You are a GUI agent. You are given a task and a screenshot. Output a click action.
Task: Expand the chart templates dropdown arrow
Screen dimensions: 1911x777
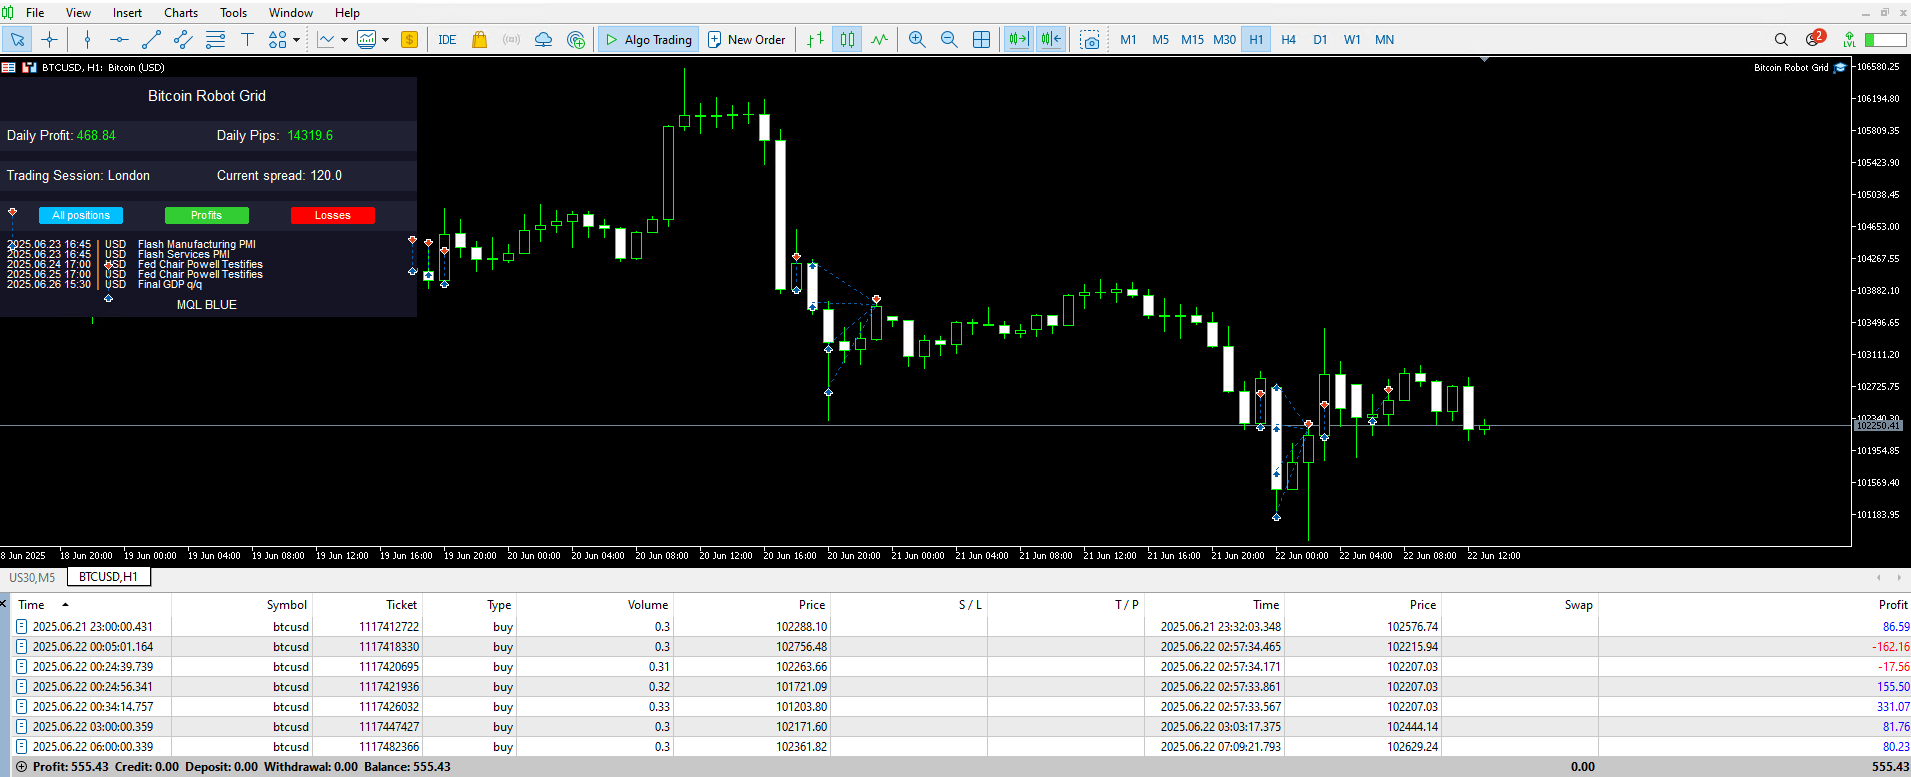pyautogui.click(x=385, y=40)
